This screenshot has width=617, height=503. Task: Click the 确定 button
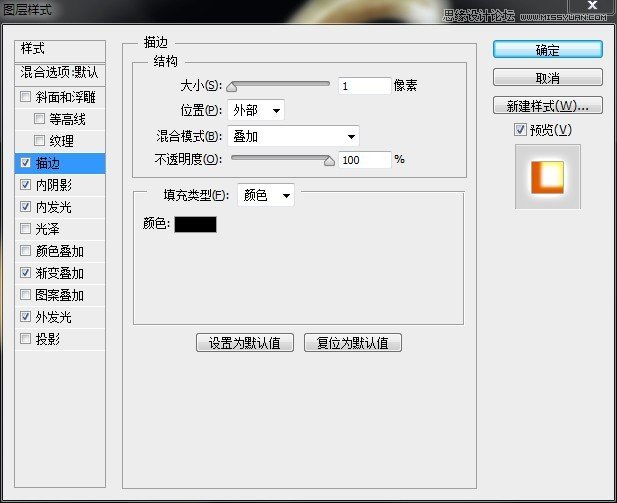[x=547, y=50]
